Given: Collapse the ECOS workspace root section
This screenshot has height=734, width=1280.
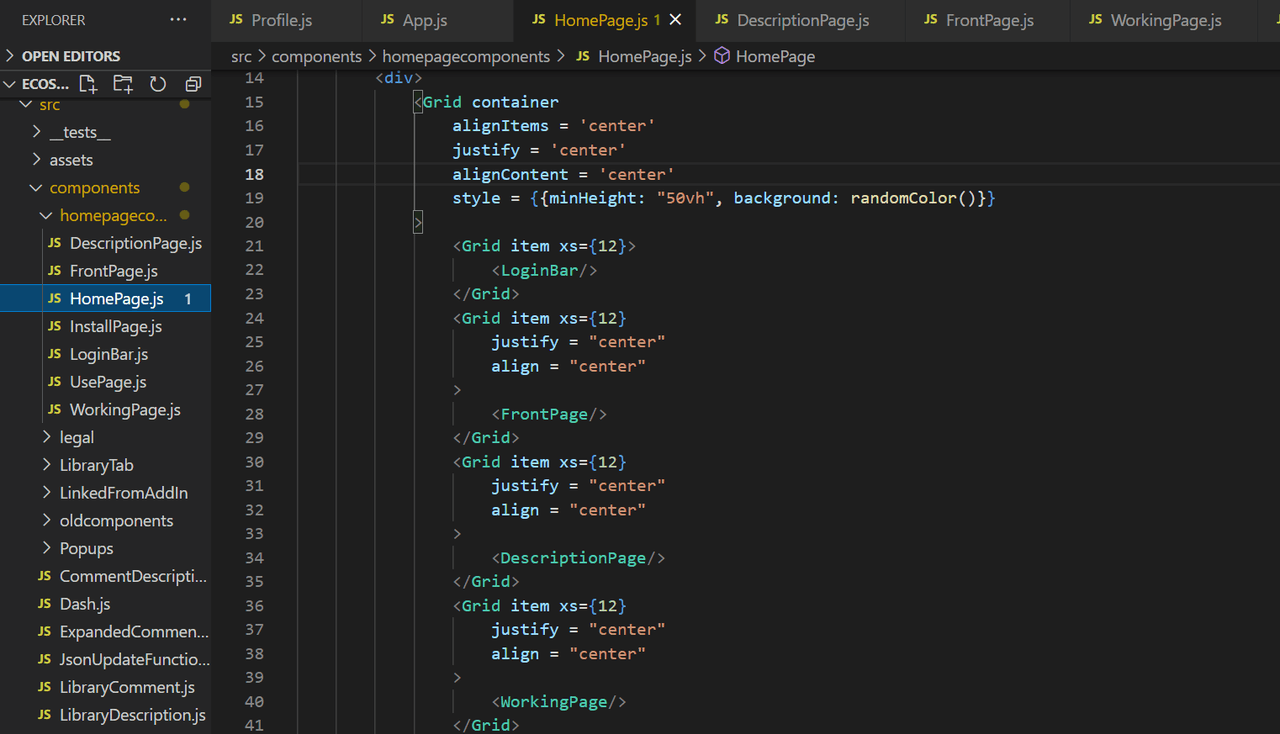Looking at the screenshot, I should pos(11,84).
